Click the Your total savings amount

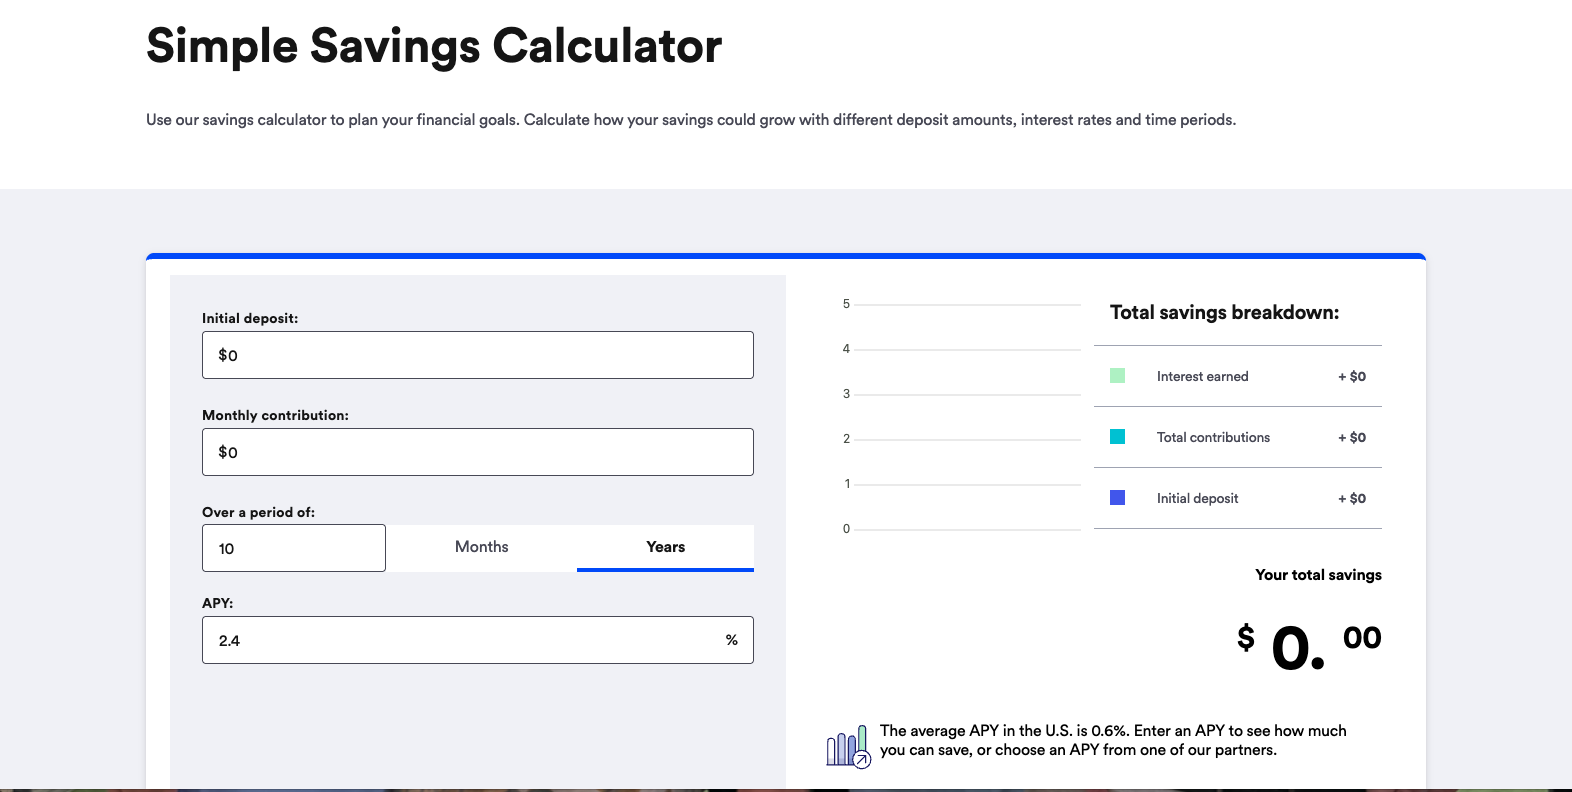click(1310, 645)
